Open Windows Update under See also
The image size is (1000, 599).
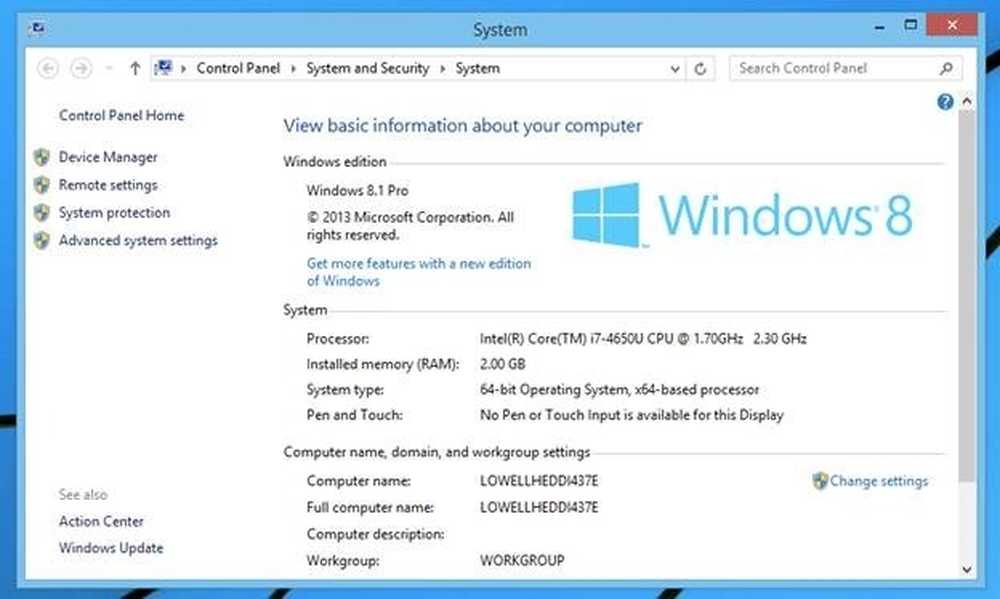110,548
